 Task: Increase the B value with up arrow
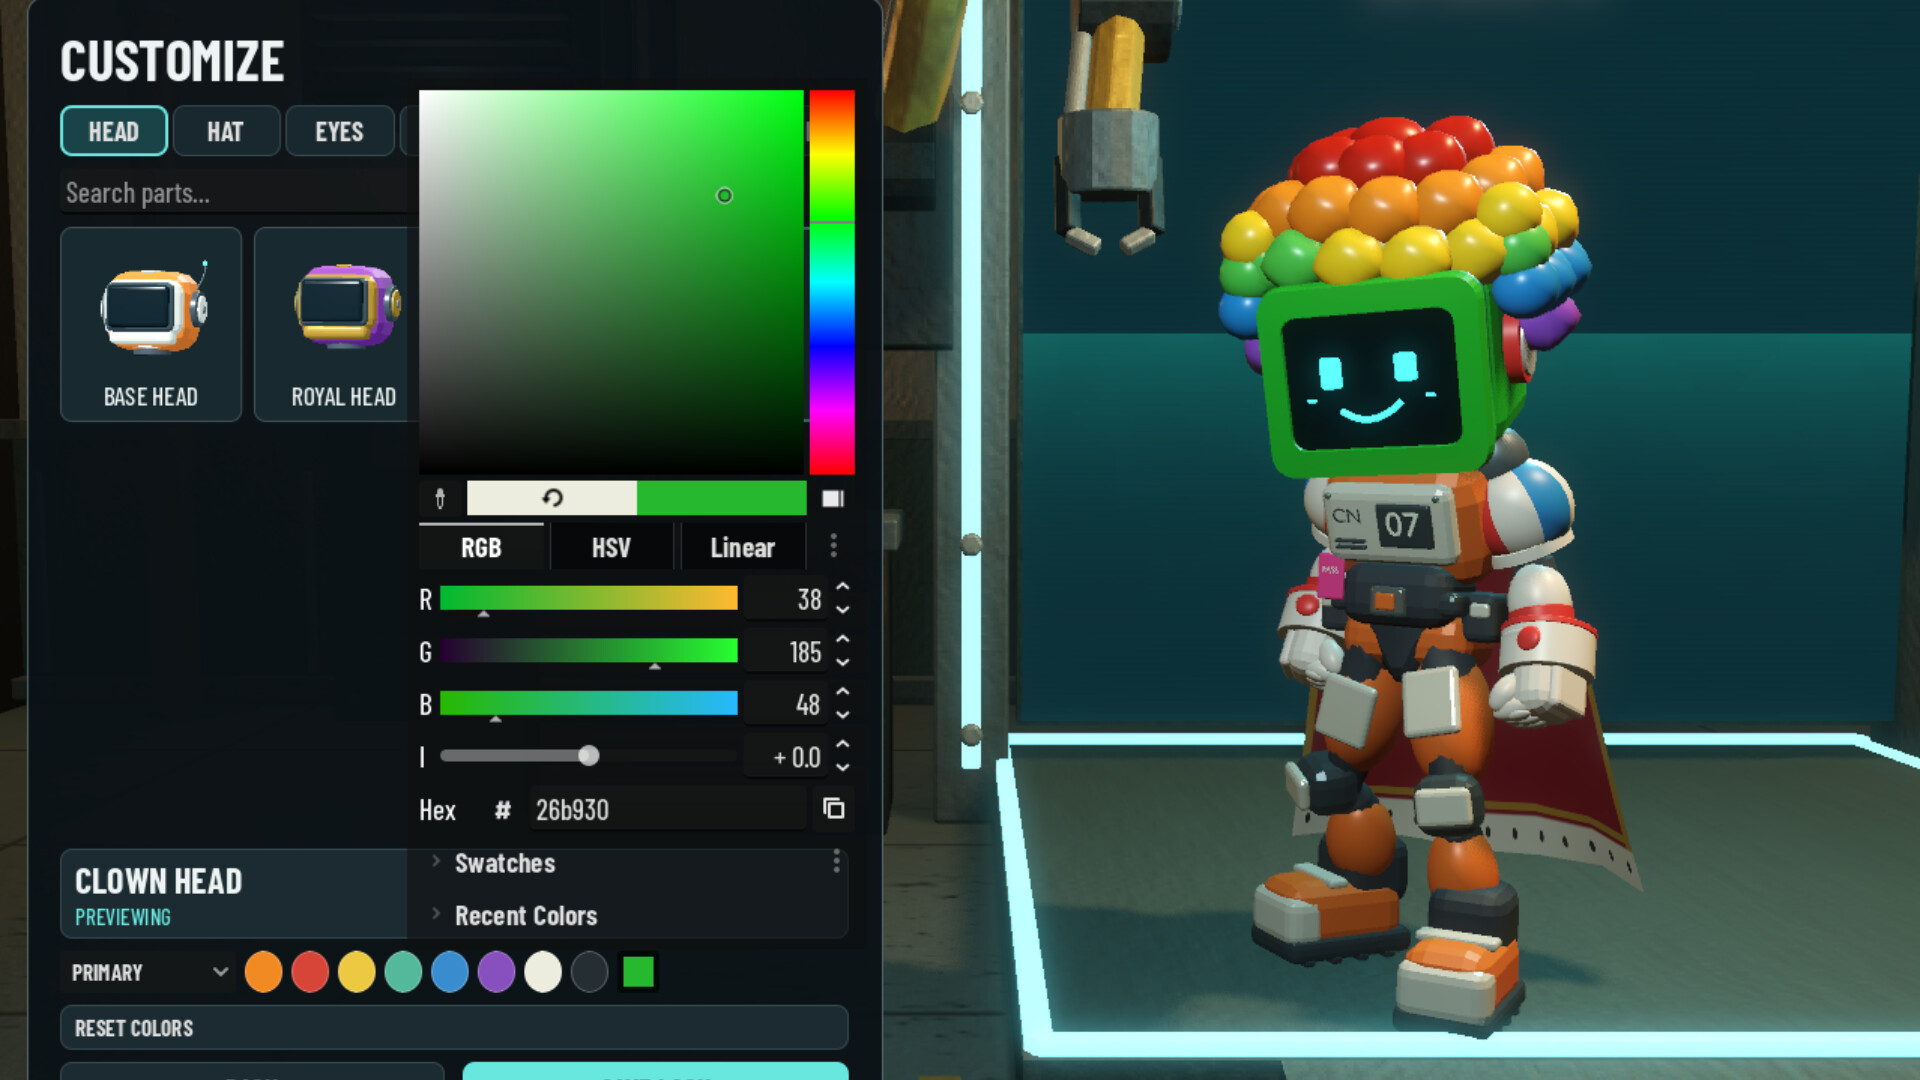pyautogui.click(x=843, y=692)
